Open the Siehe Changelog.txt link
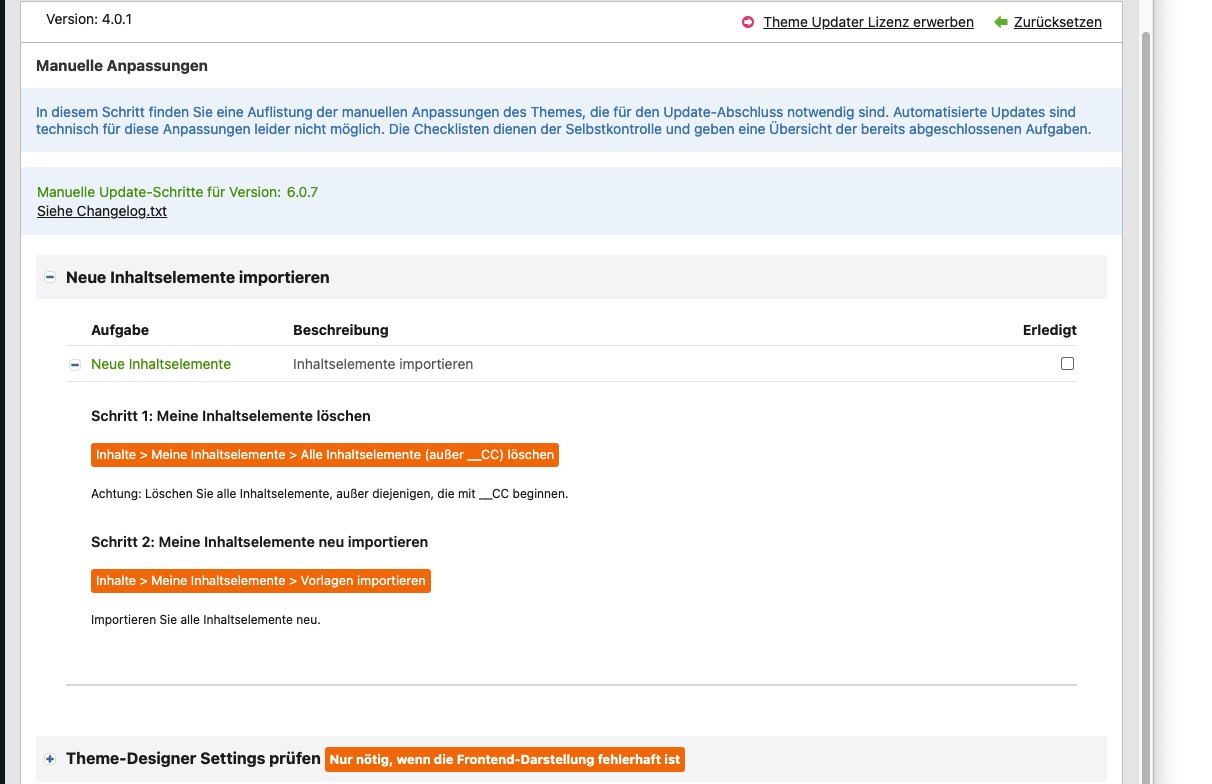This screenshot has width=1212, height=784. 102,211
